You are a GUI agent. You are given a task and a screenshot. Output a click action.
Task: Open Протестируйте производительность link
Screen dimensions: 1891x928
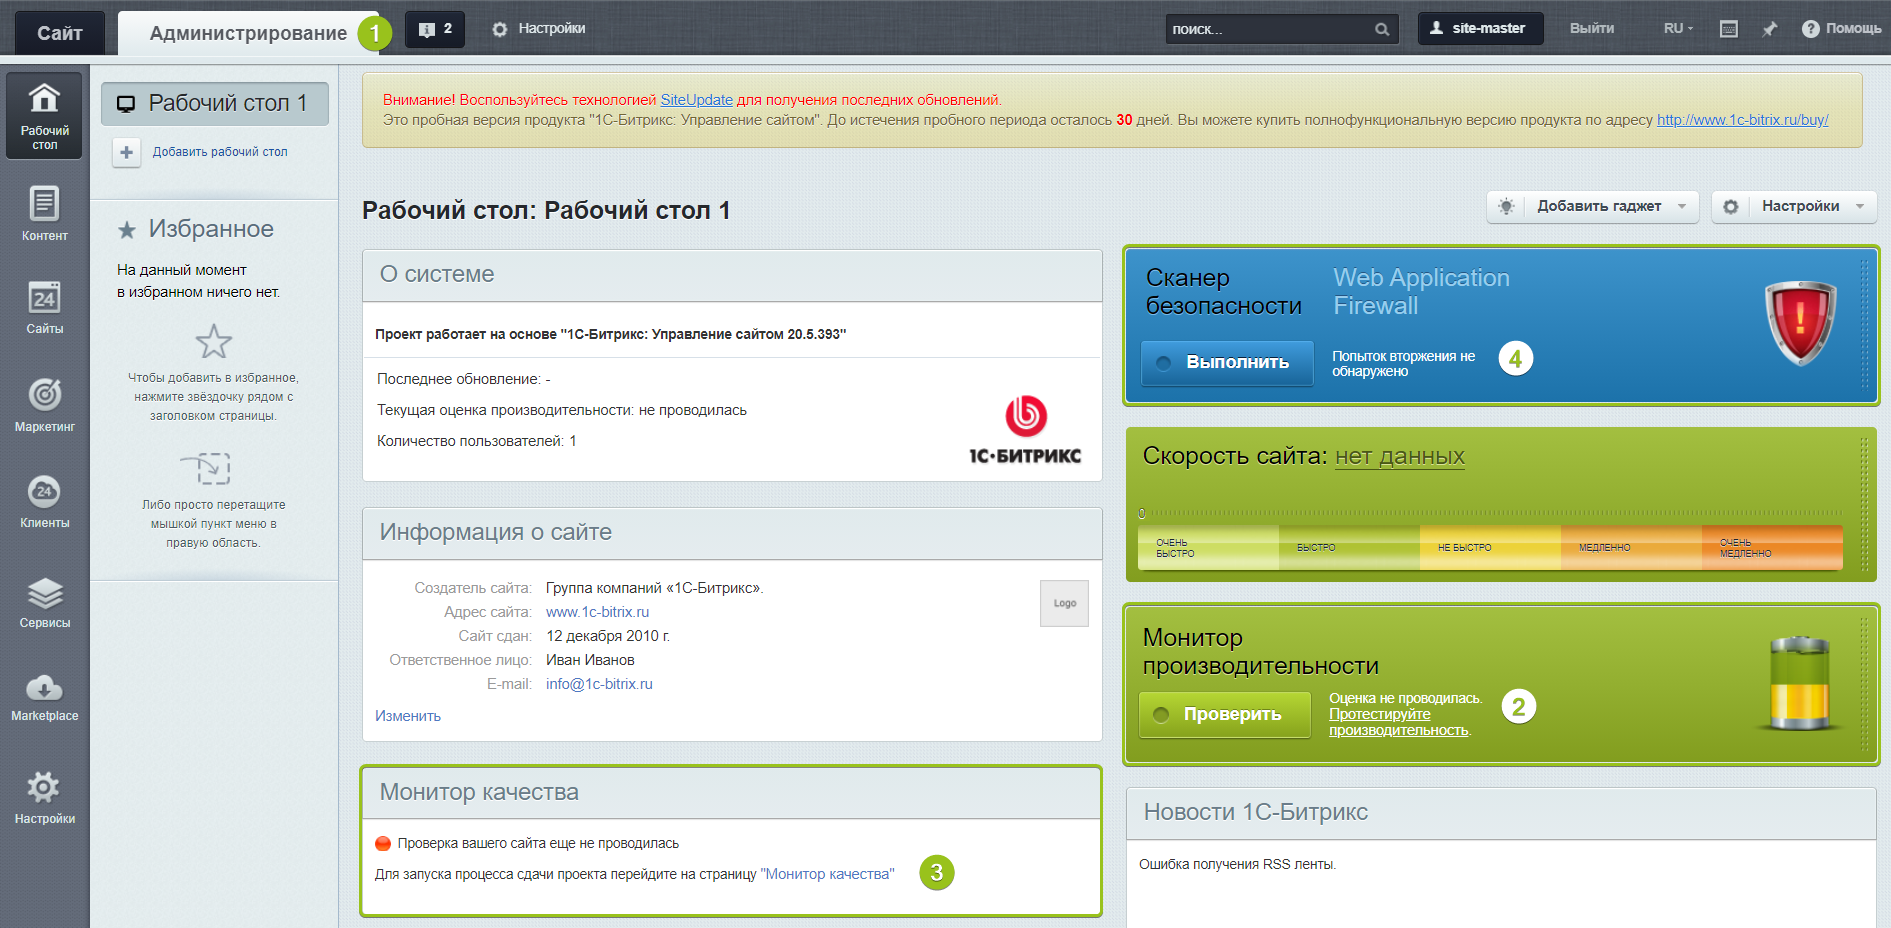(x=1399, y=722)
